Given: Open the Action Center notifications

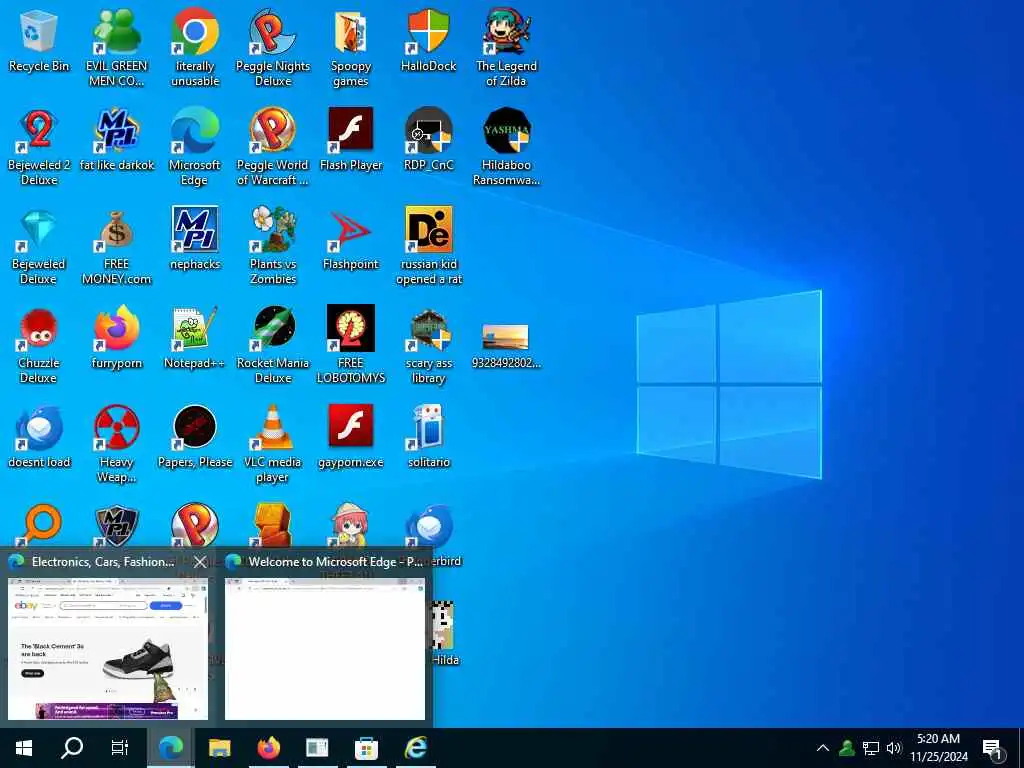Looking at the screenshot, I should click(992, 748).
